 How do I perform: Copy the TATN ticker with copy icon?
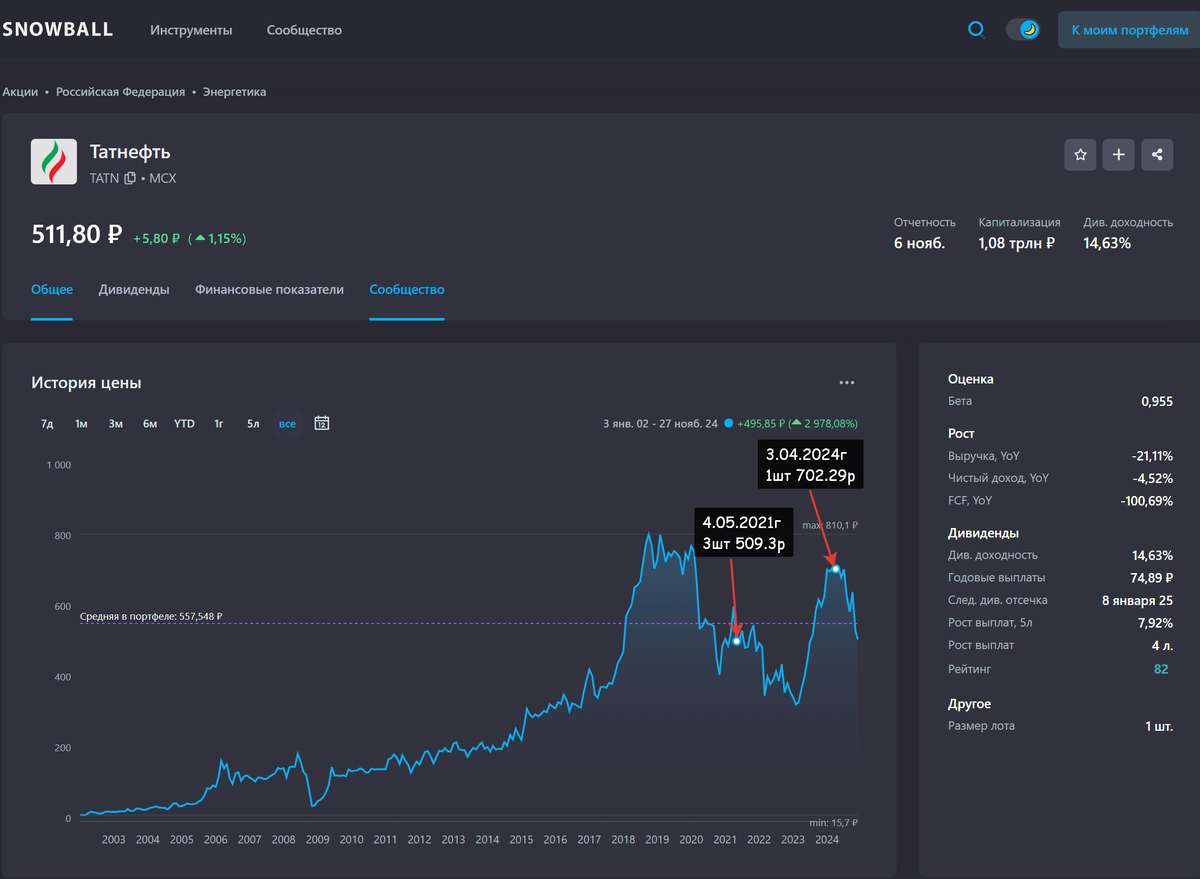tap(129, 178)
